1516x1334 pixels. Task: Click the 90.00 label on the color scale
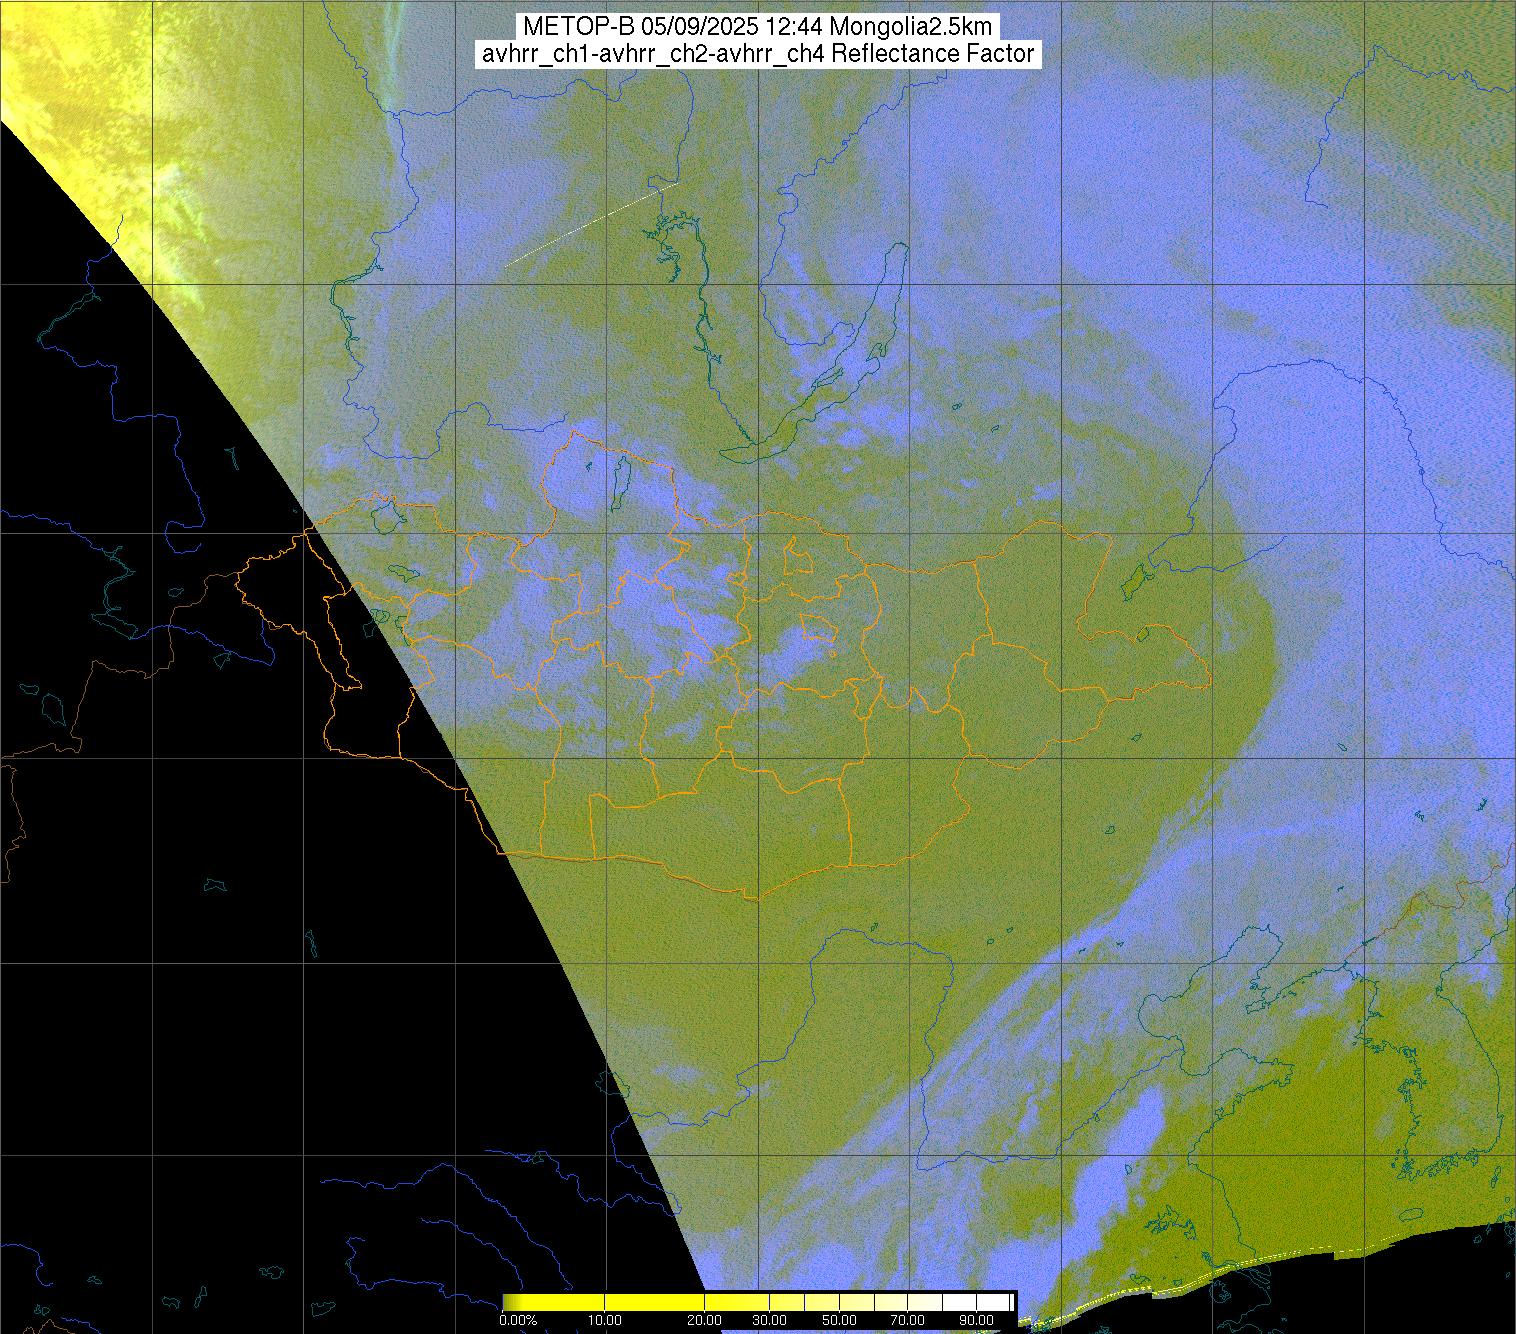[x=975, y=1321]
